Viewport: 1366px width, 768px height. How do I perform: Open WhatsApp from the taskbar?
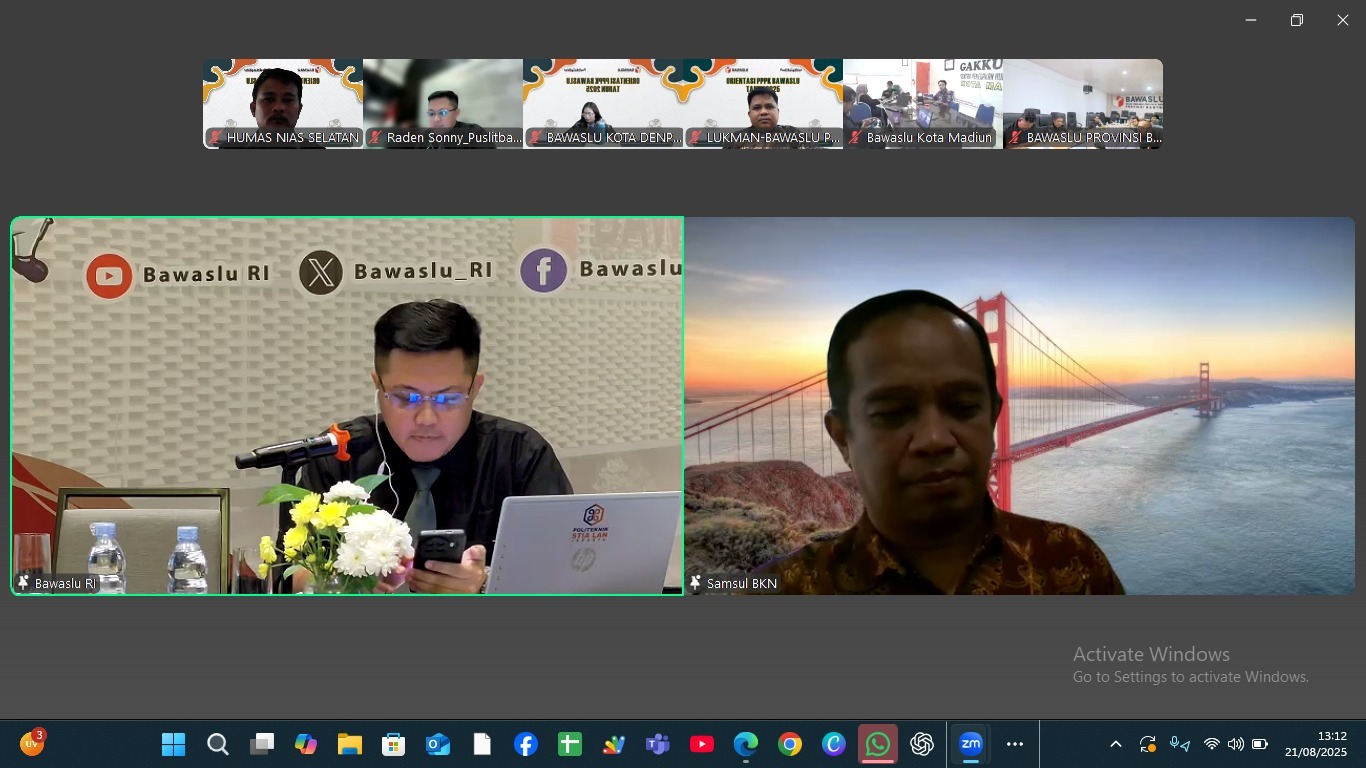(878, 744)
